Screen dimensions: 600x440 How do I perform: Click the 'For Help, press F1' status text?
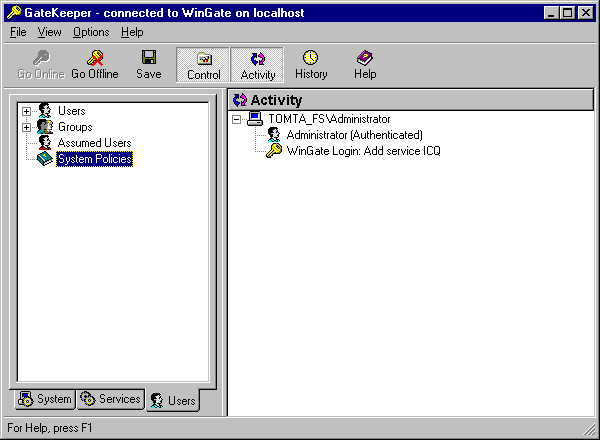[50, 428]
